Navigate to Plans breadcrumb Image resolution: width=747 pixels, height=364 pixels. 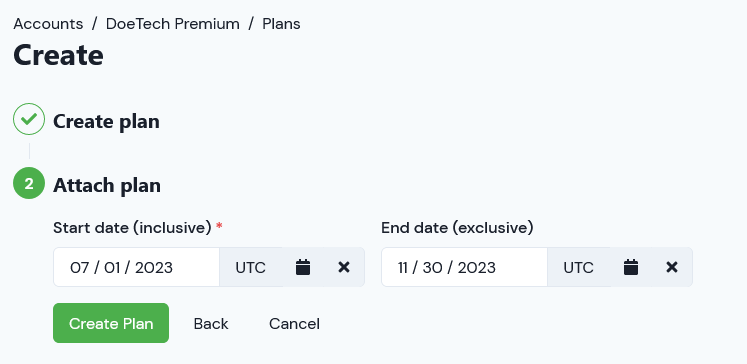coord(281,24)
